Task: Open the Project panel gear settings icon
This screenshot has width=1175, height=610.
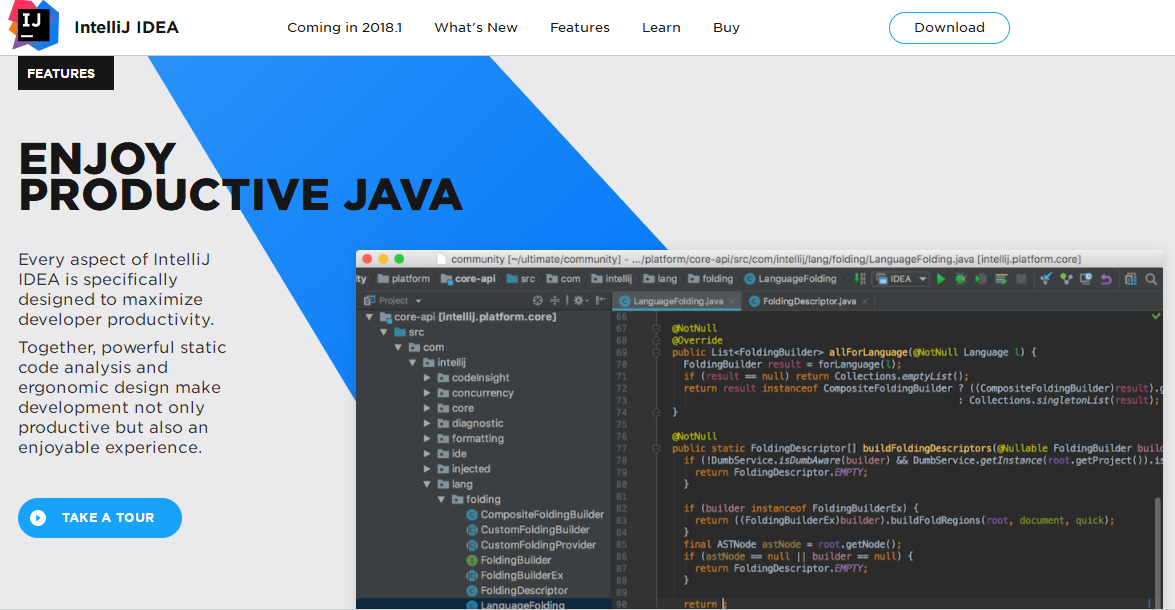Action: click(579, 301)
